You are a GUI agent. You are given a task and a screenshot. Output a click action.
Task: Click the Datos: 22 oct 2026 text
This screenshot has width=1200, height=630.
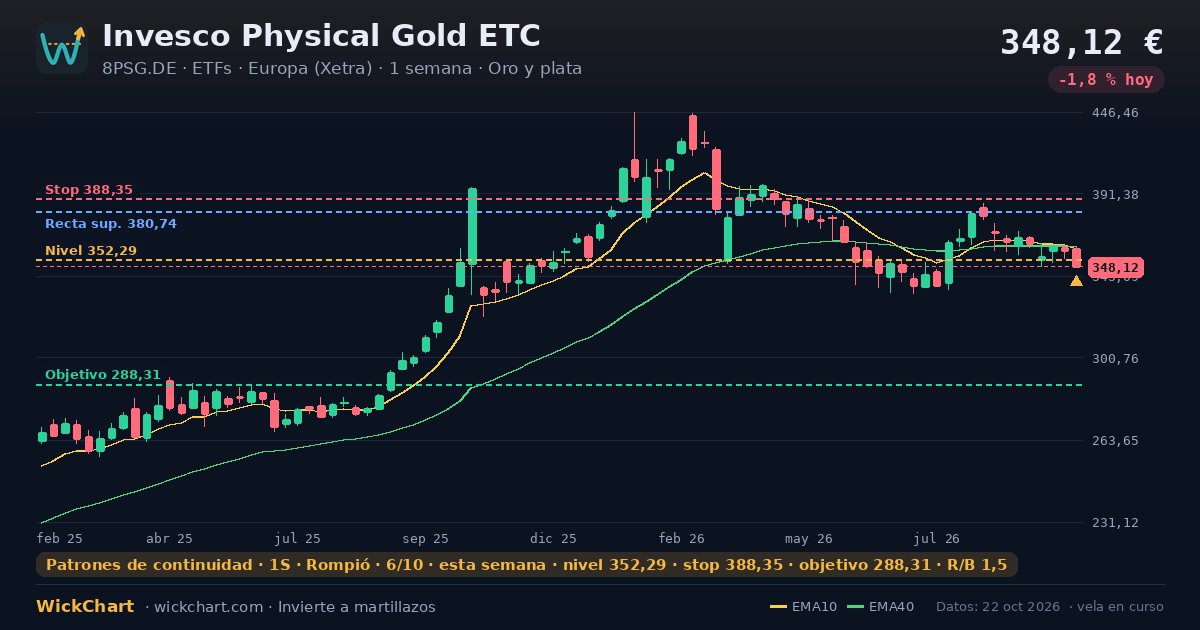(997, 607)
